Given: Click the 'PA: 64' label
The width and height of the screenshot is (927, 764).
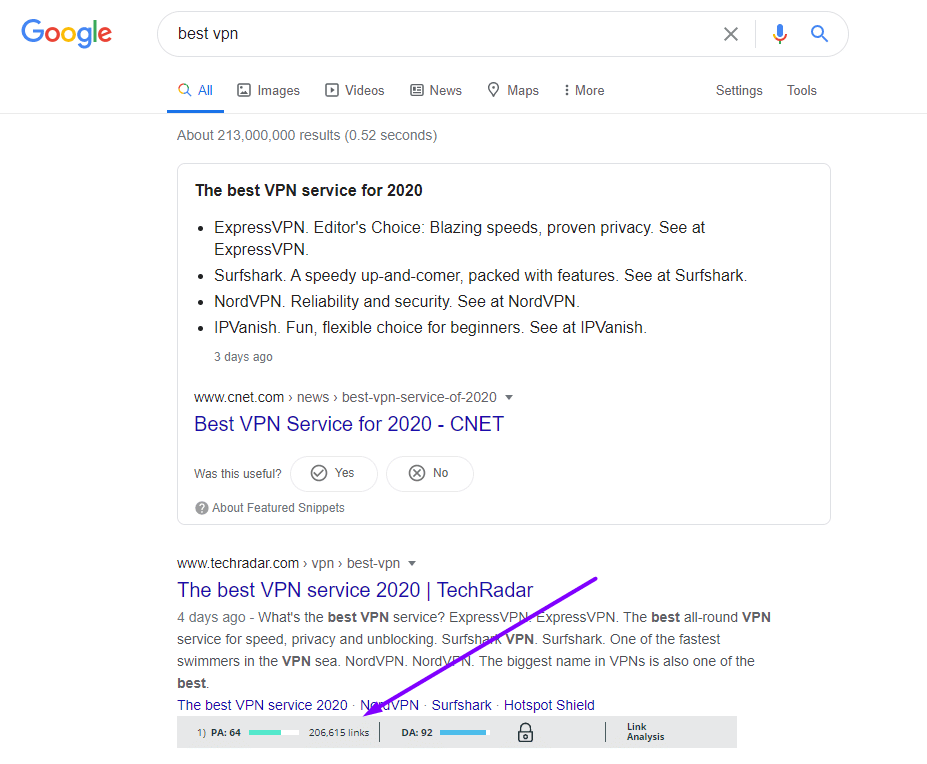Looking at the screenshot, I should point(226,733).
